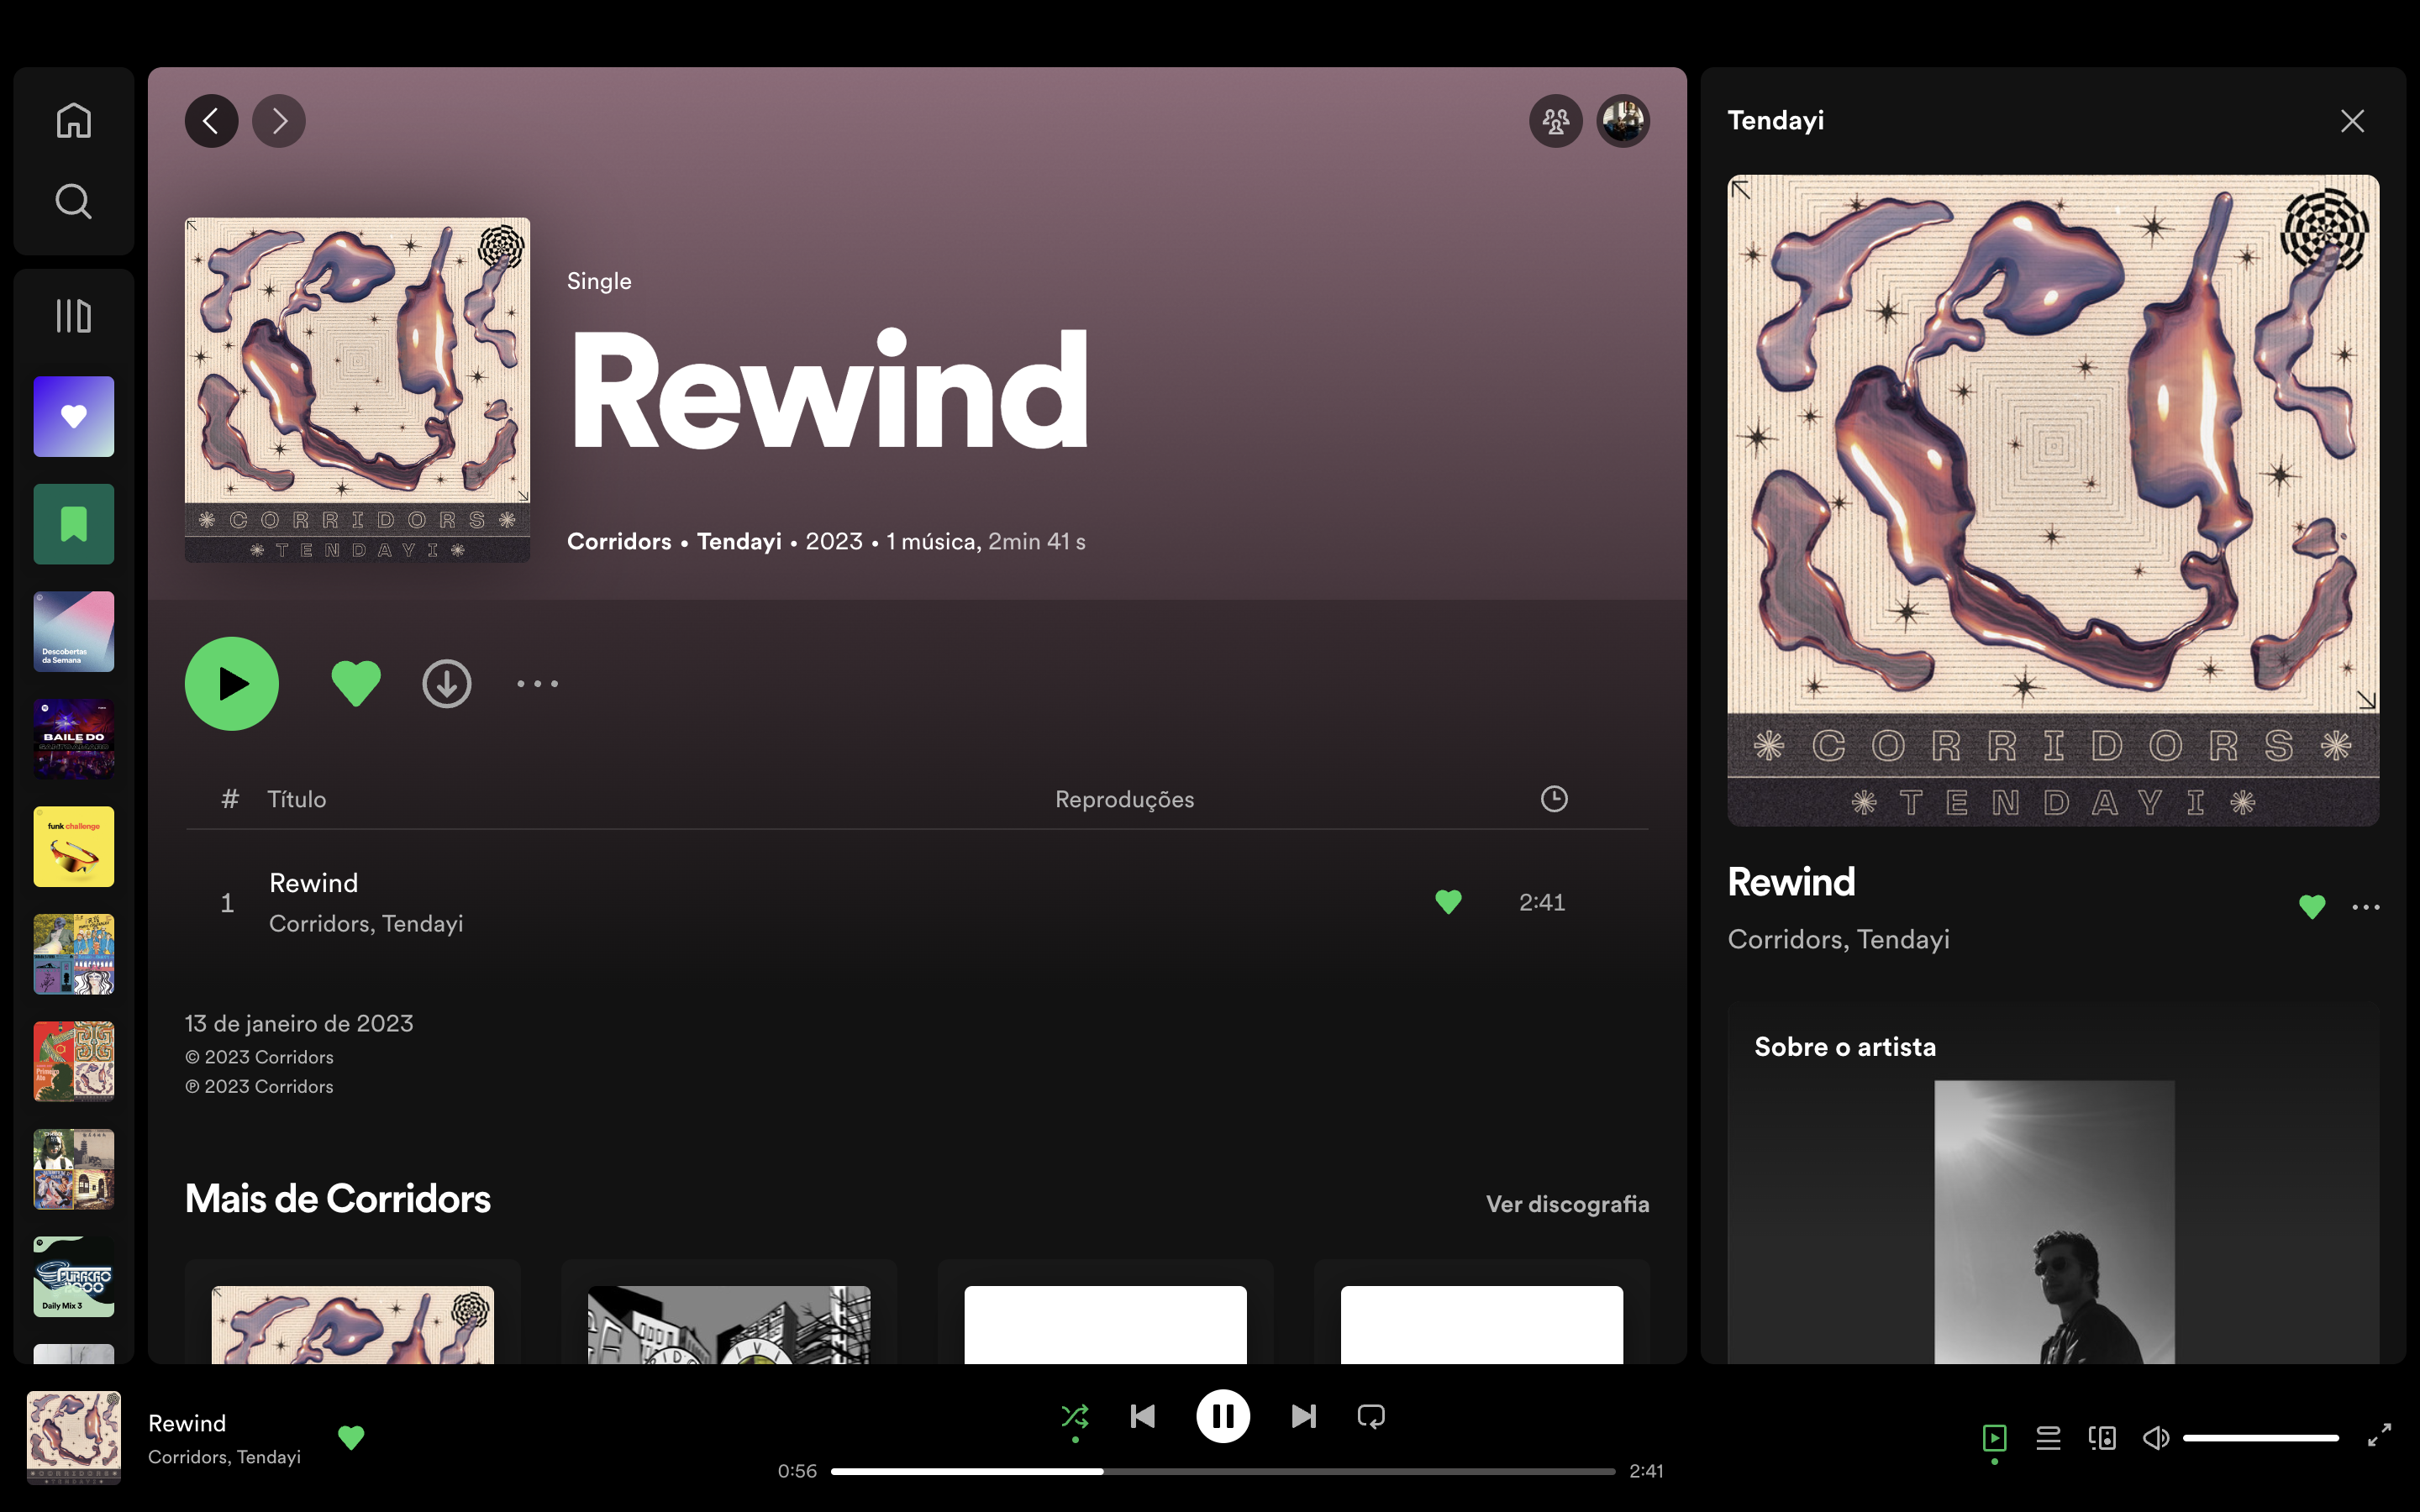Toggle repeat mode

(x=1371, y=1416)
